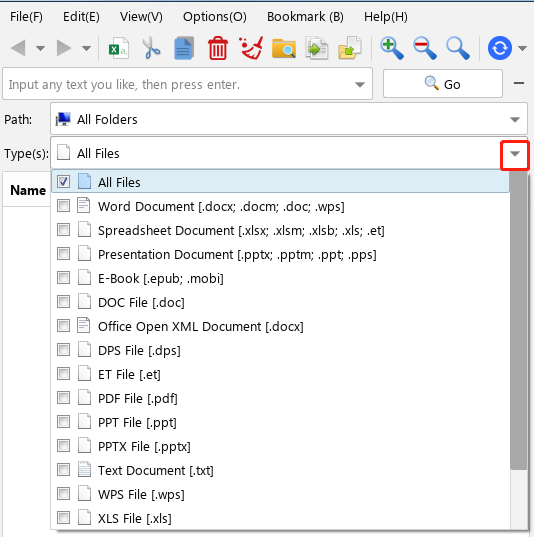Collapse the Type(s) dropdown arrow

[515, 154]
